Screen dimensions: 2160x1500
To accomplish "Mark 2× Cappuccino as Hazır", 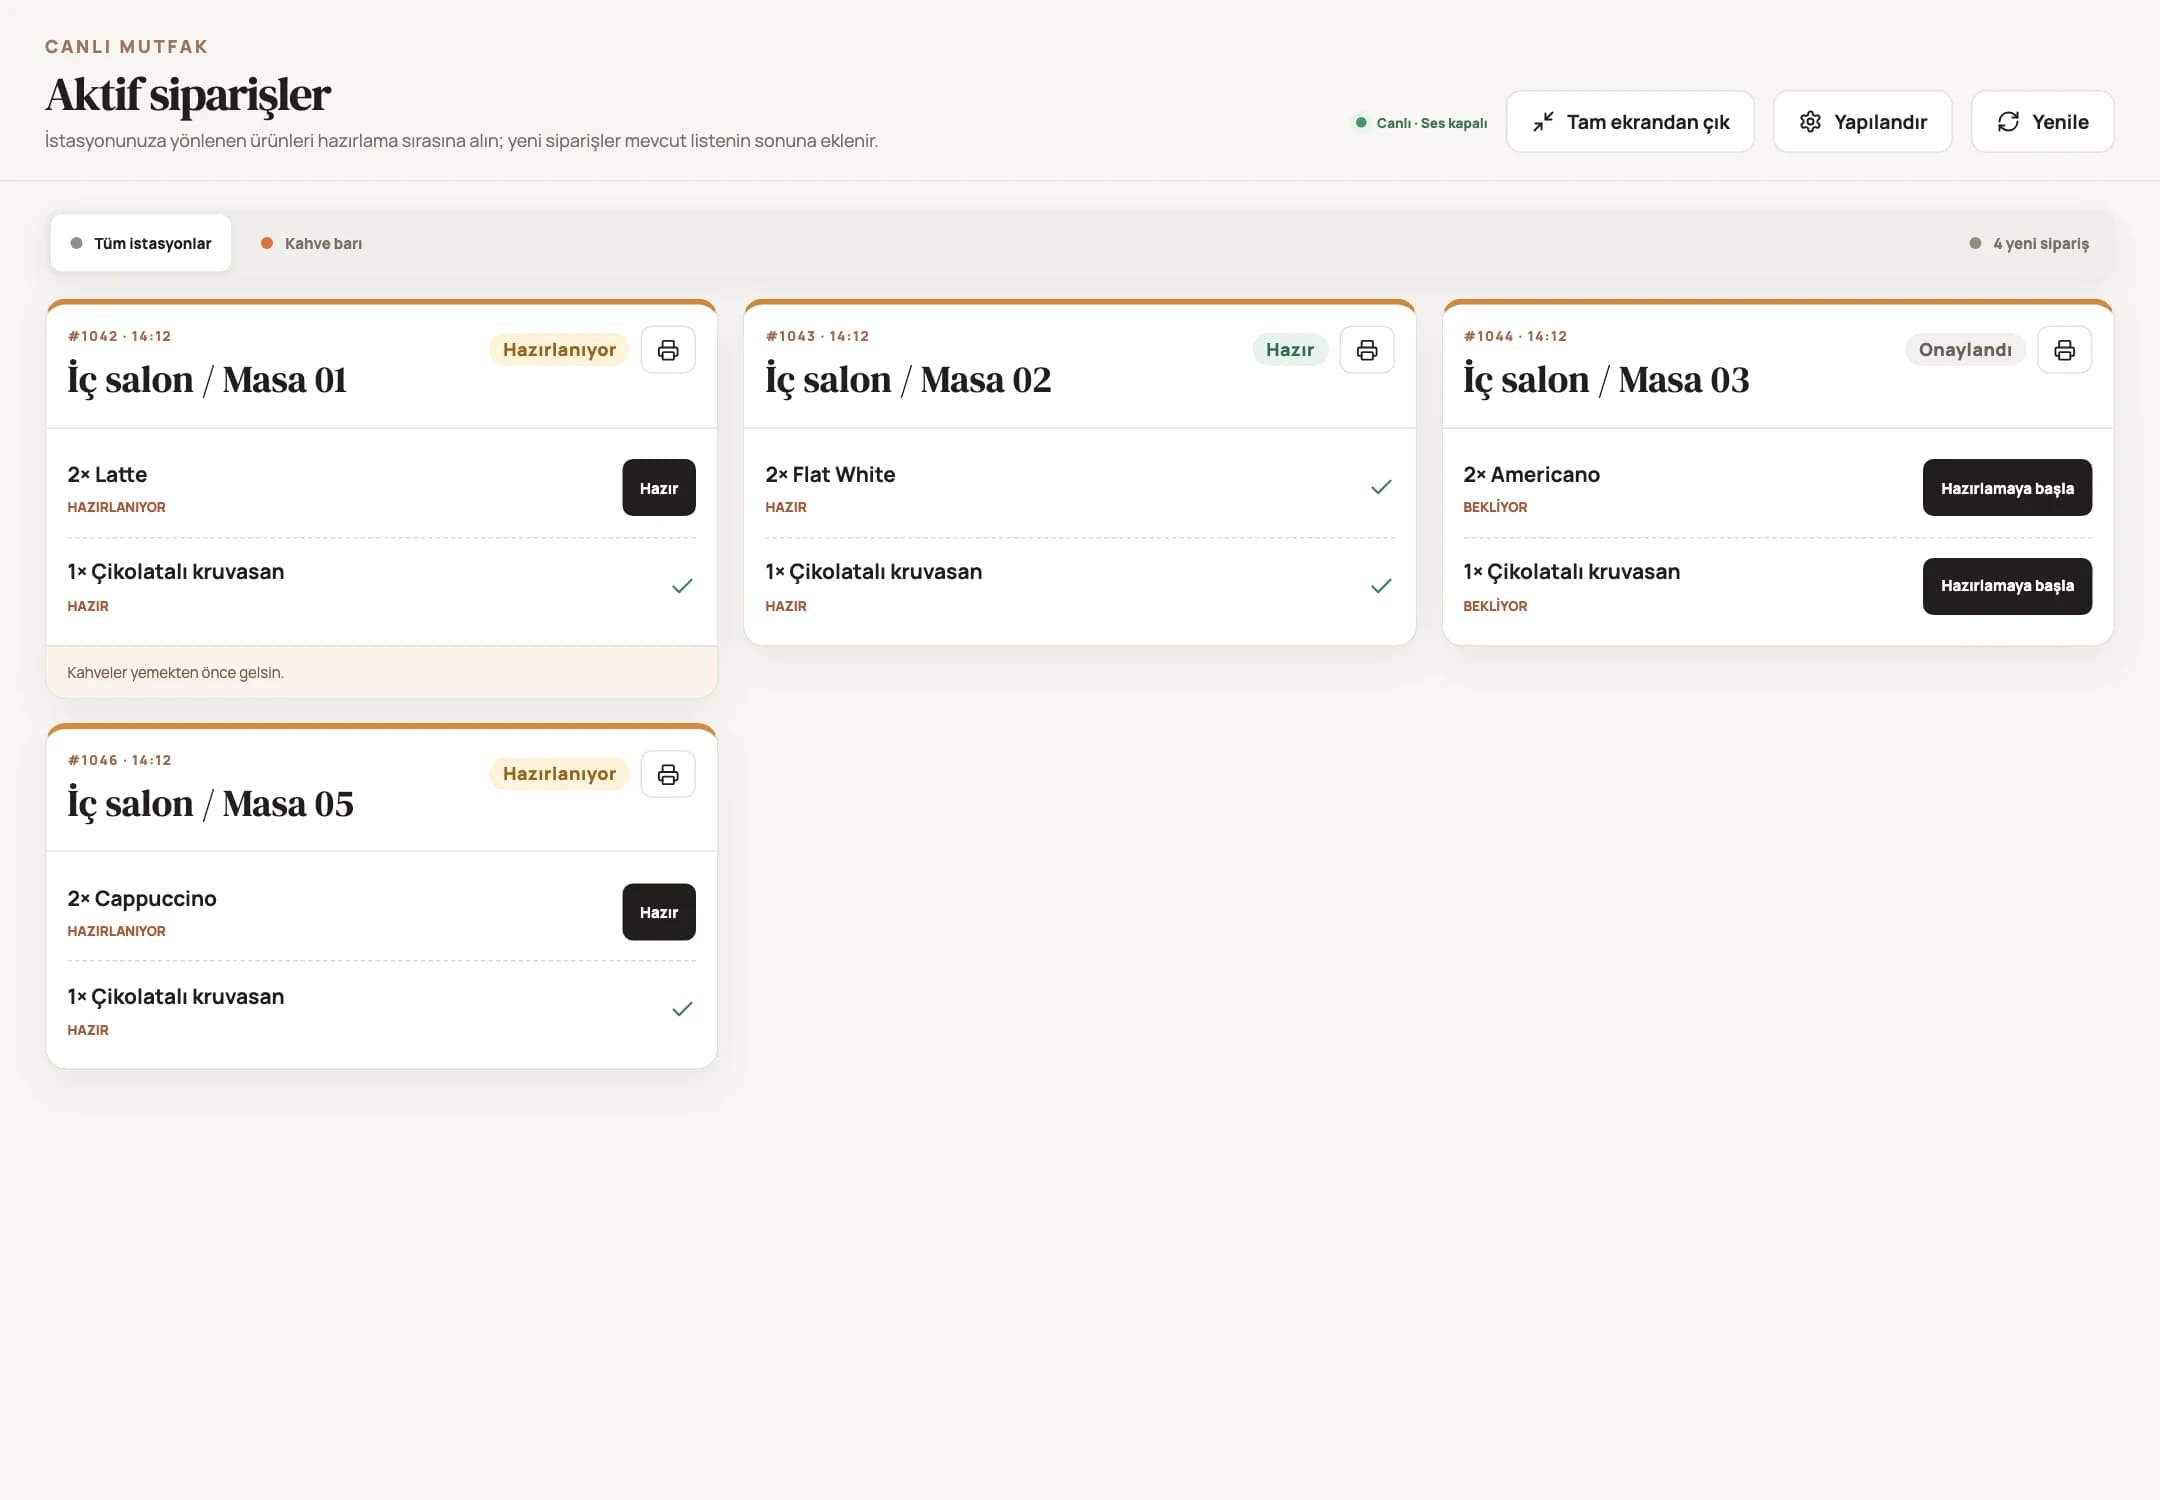I will (x=659, y=912).
